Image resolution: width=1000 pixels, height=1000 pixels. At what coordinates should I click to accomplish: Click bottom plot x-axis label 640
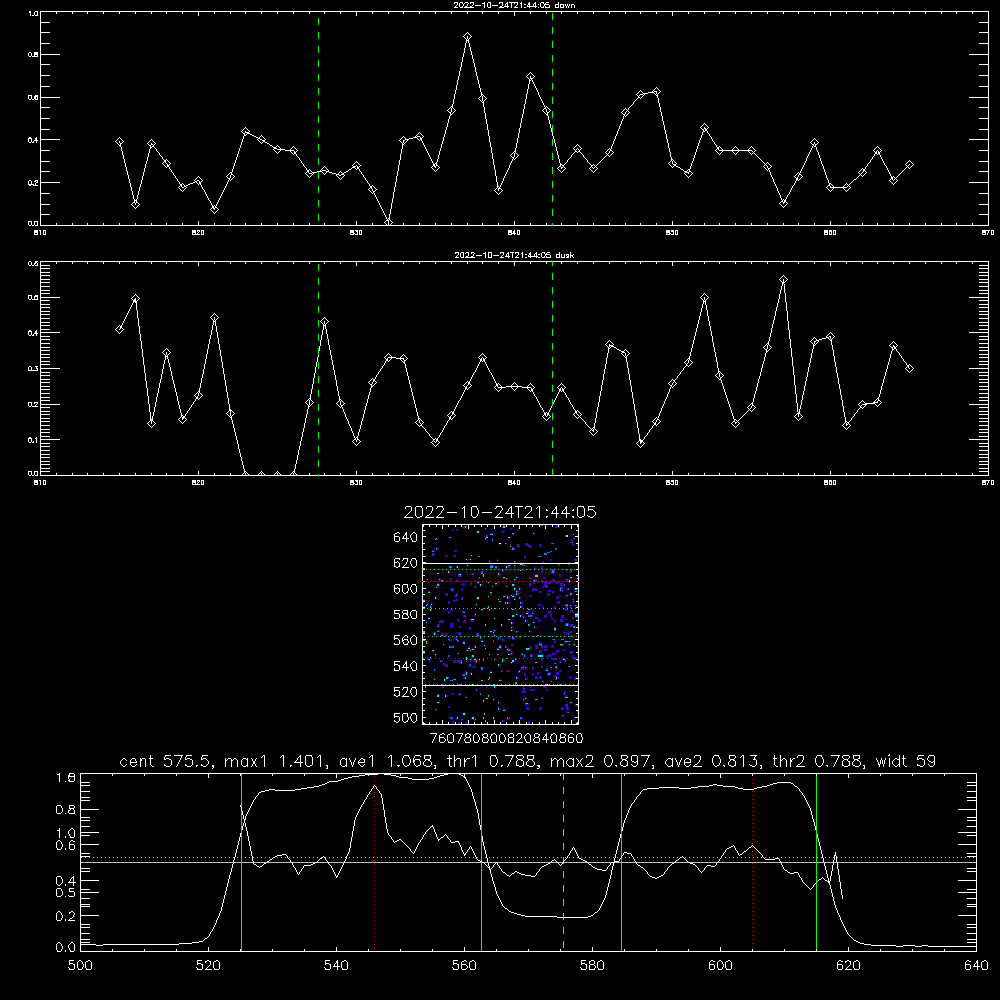click(976, 966)
